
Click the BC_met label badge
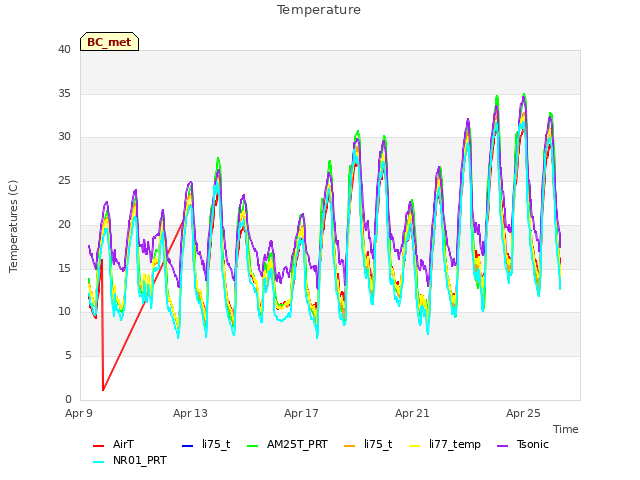pos(109,42)
